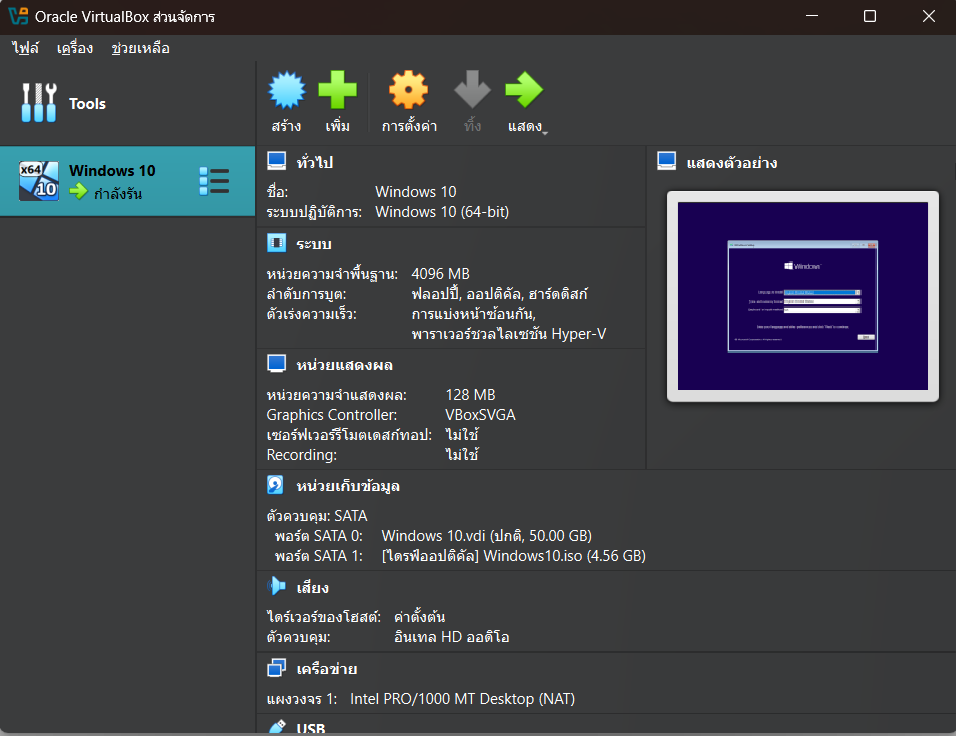The width and height of the screenshot is (956, 736).
Task: Click Windows 10 (64-bit) operating system value
Action: click(x=442, y=212)
